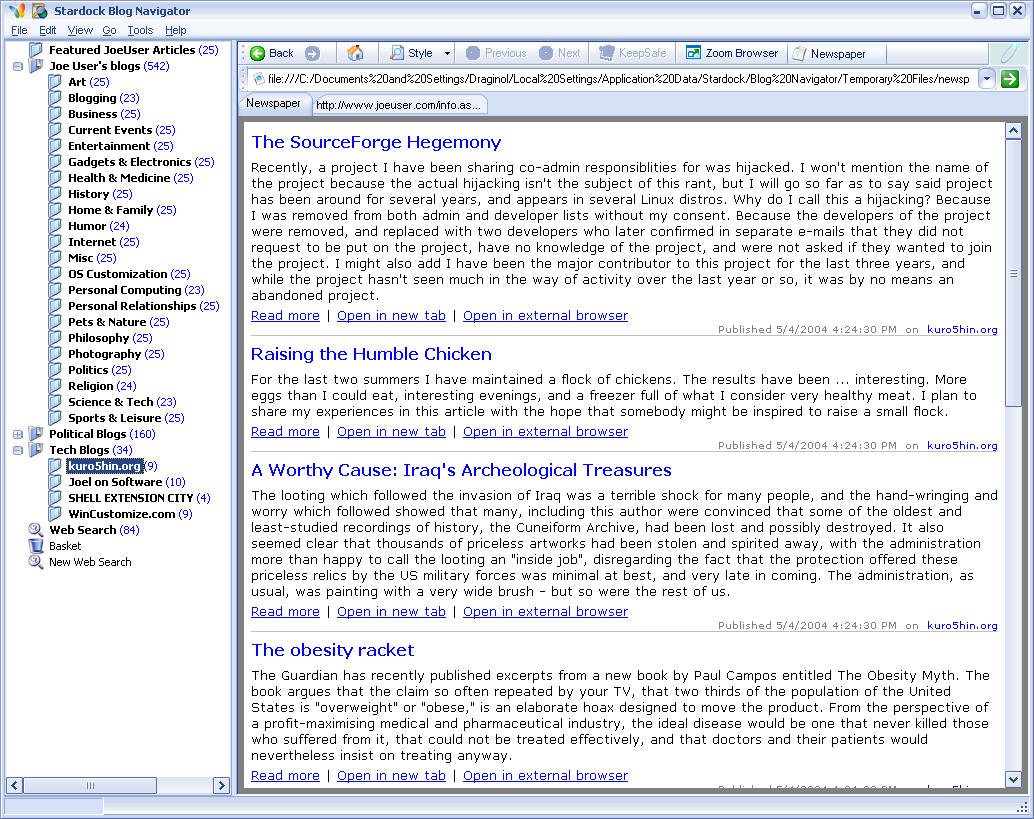Screen dimensions: 1034x819
Task: Open the Tools menu
Action: click(x=140, y=30)
